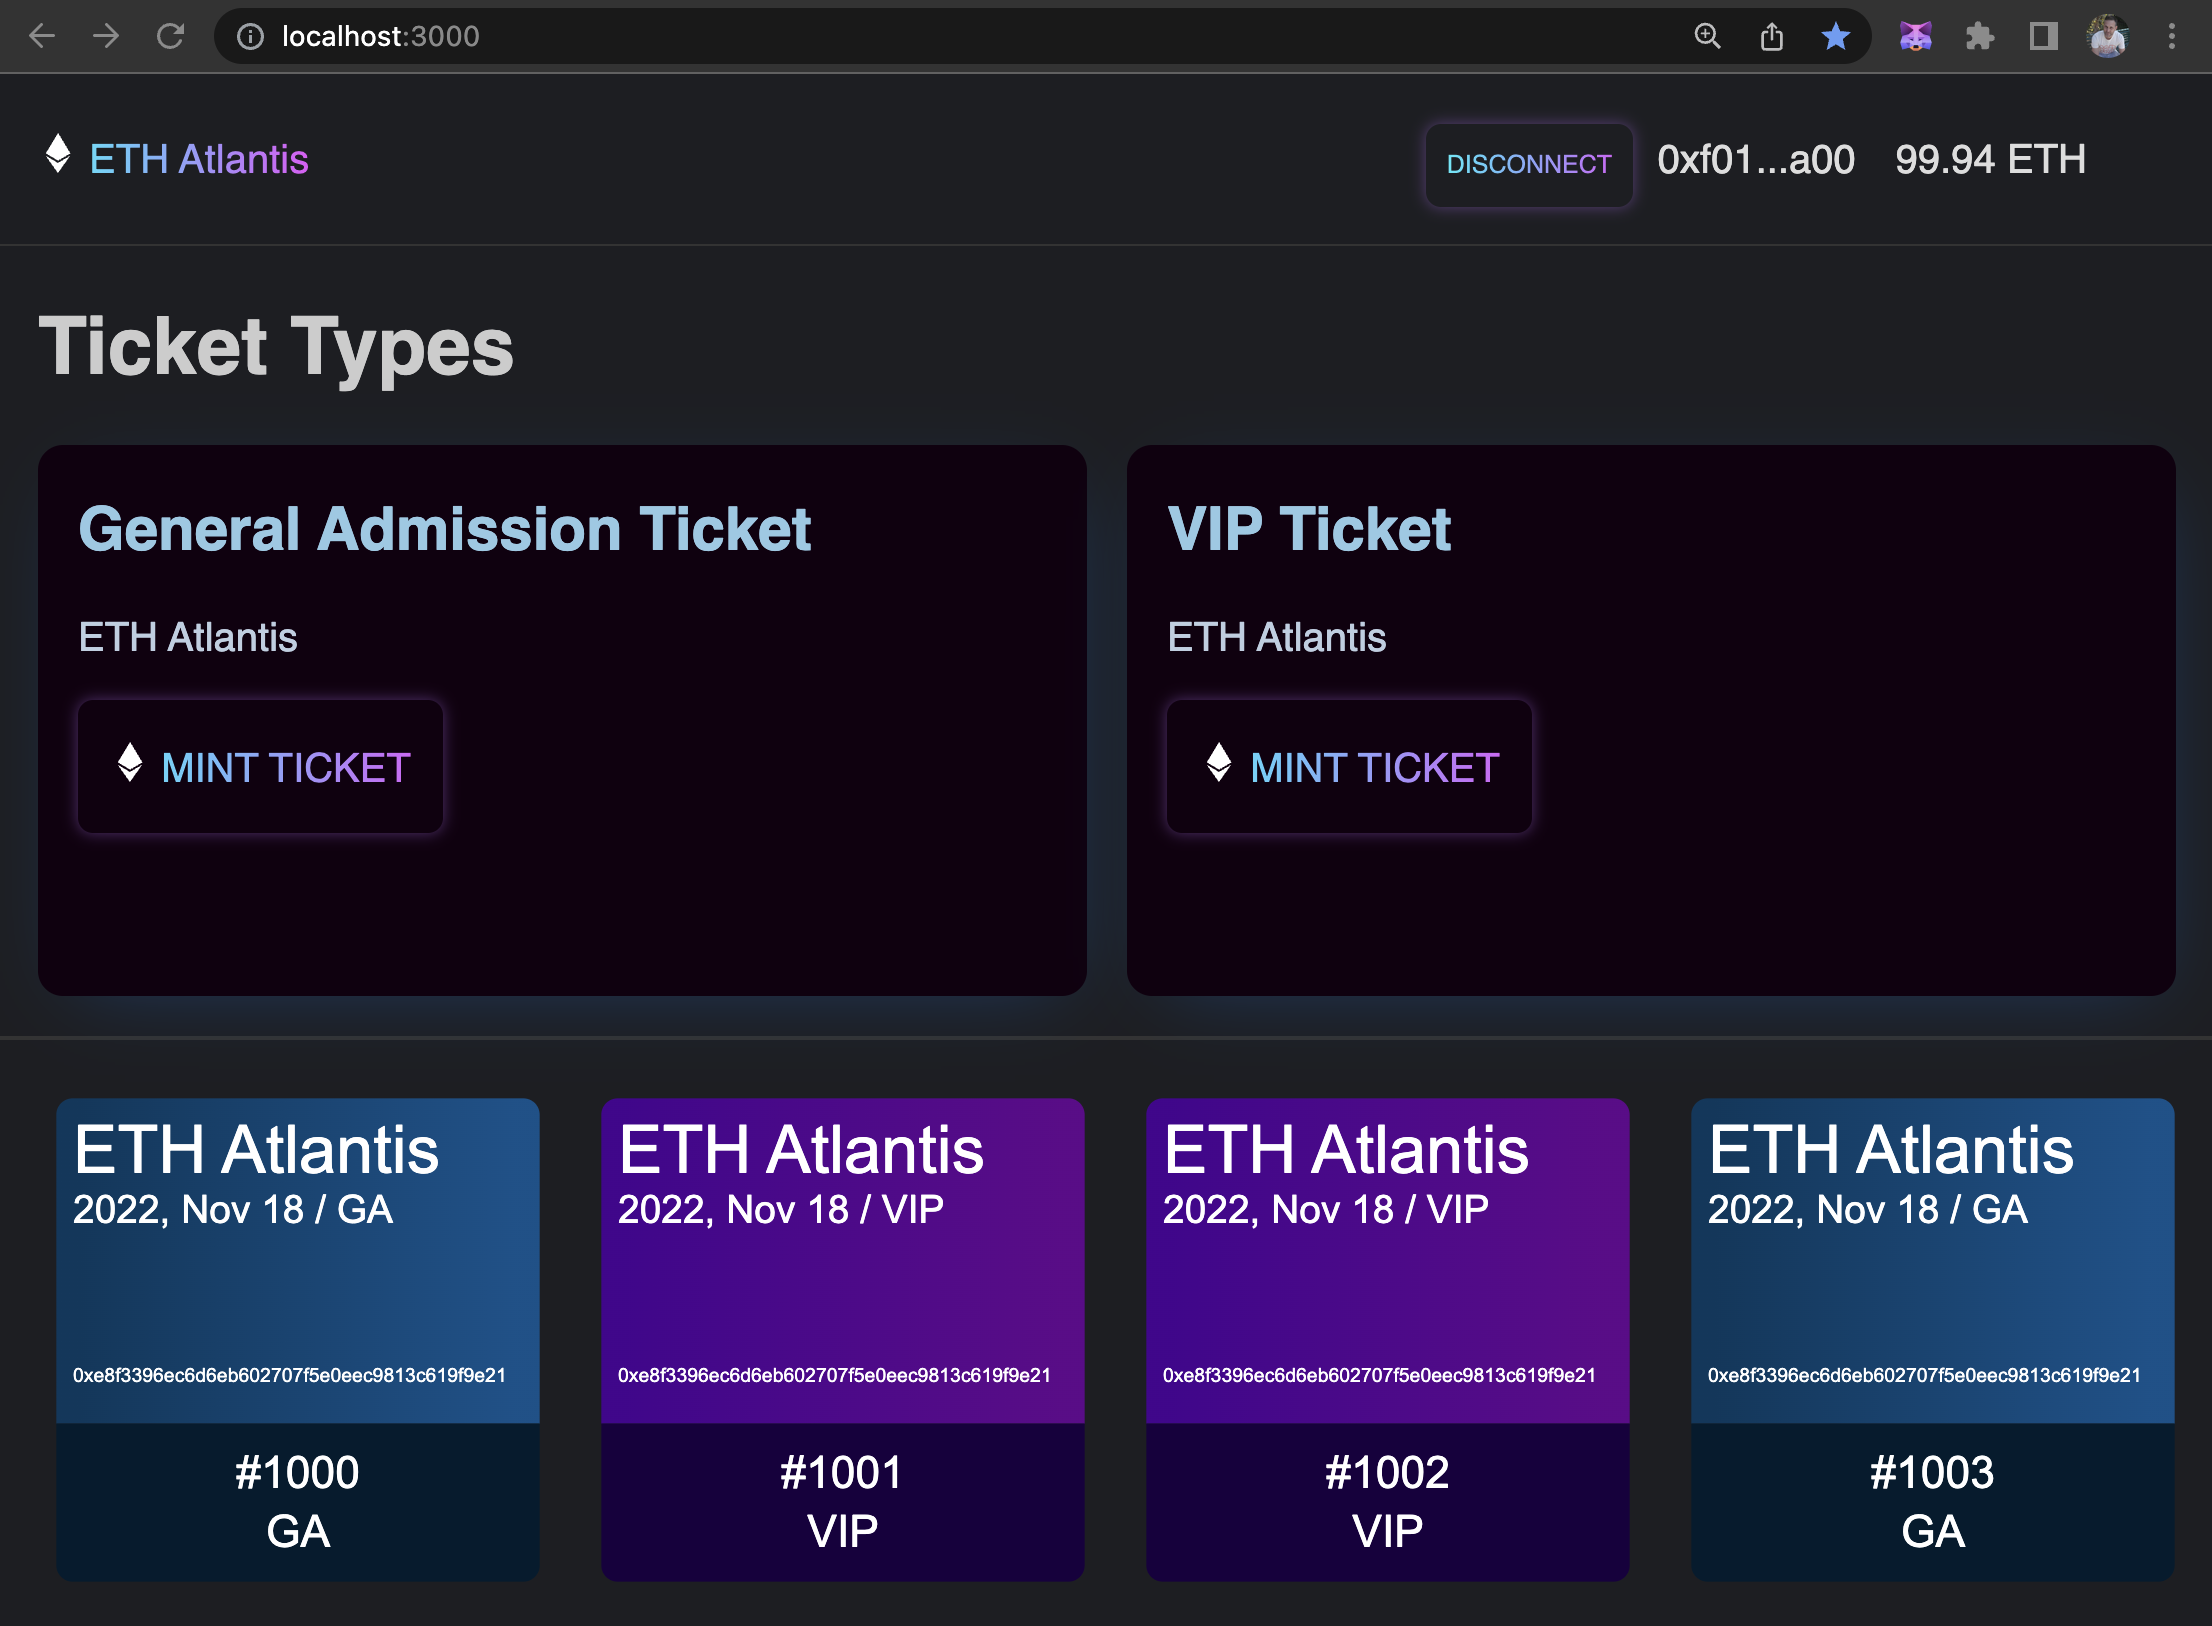The height and width of the screenshot is (1626, 2212).
Task: Click the share icon in the toolbar
Action: tap(1772, 36)
